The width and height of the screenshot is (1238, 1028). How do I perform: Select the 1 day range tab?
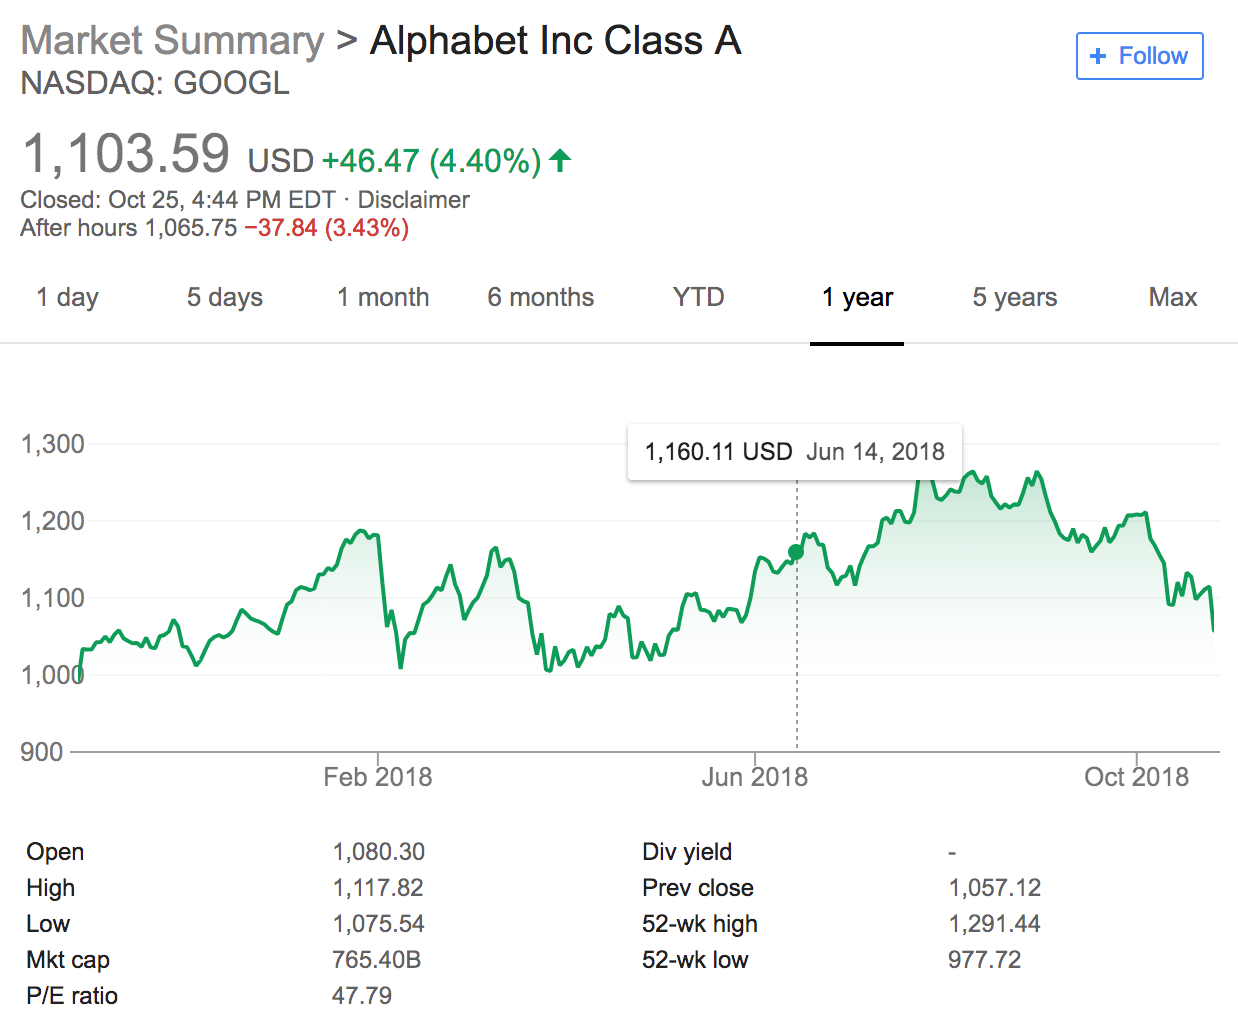68,297
